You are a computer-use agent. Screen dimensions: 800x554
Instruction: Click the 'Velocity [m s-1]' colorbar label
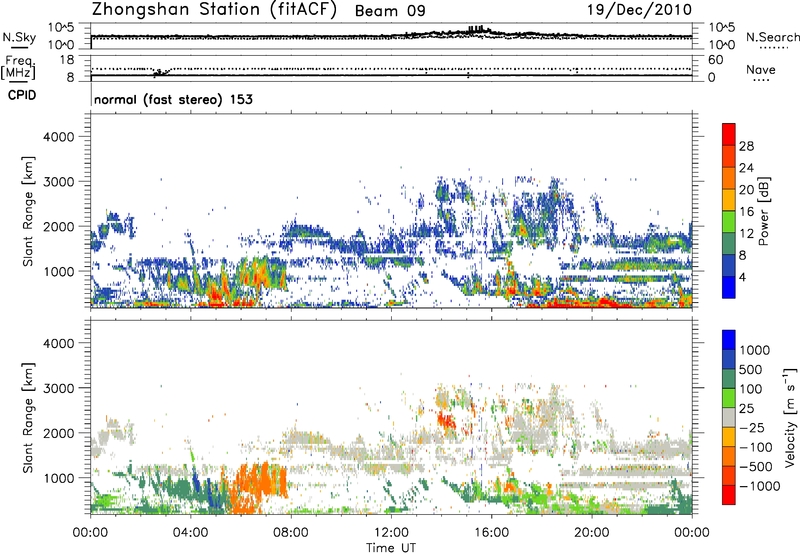pyautogui.click(x=790, y=417)
